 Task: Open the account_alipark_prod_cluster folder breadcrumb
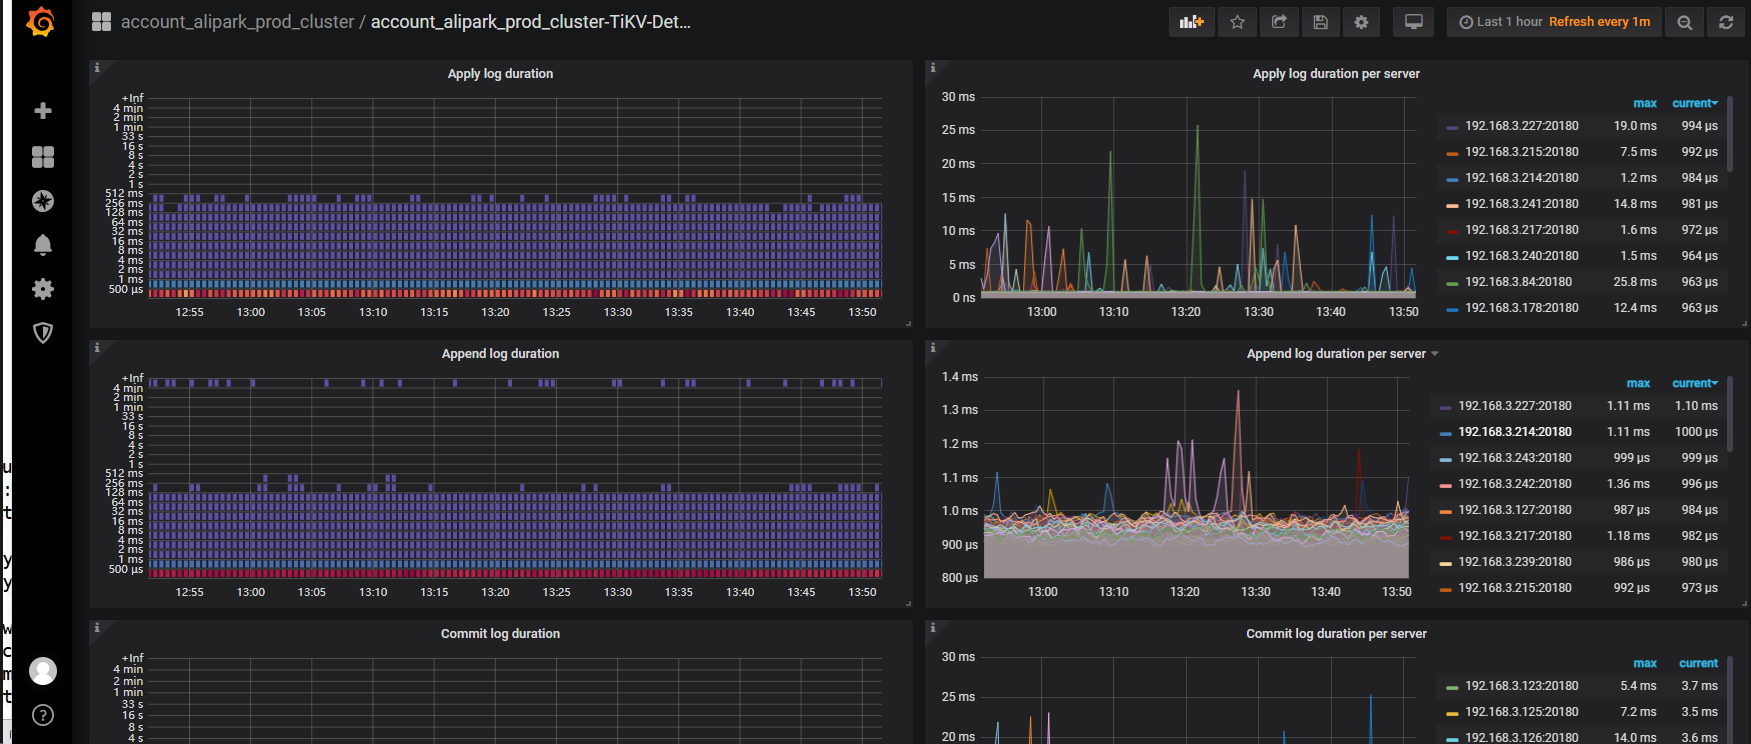237,22
